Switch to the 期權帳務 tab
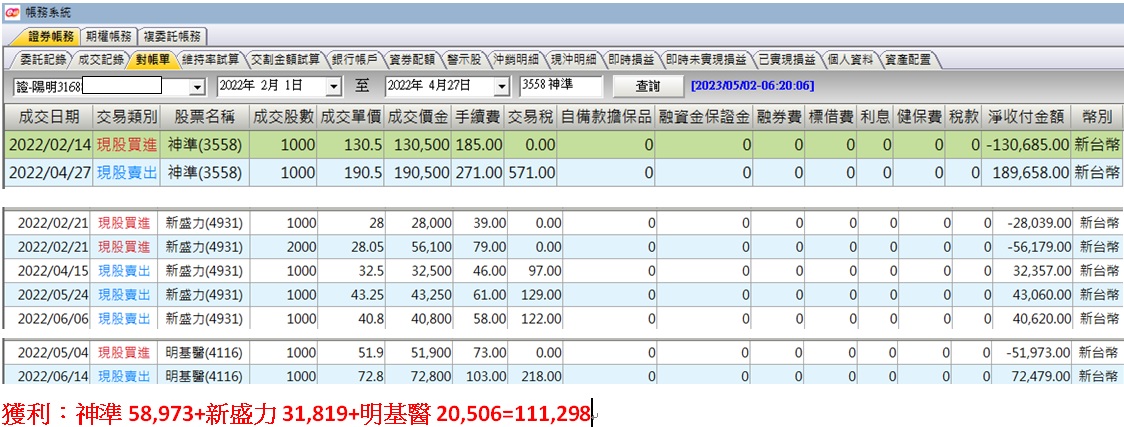 (x=109, y=37)
